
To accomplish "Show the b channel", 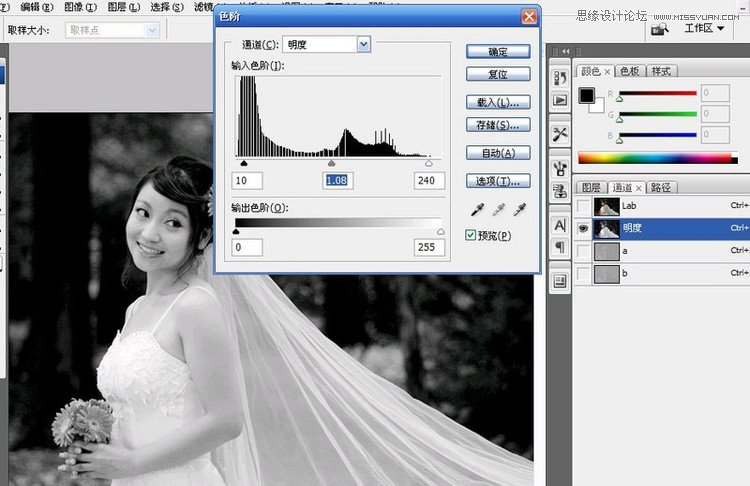I will click(x=583, y=274).
